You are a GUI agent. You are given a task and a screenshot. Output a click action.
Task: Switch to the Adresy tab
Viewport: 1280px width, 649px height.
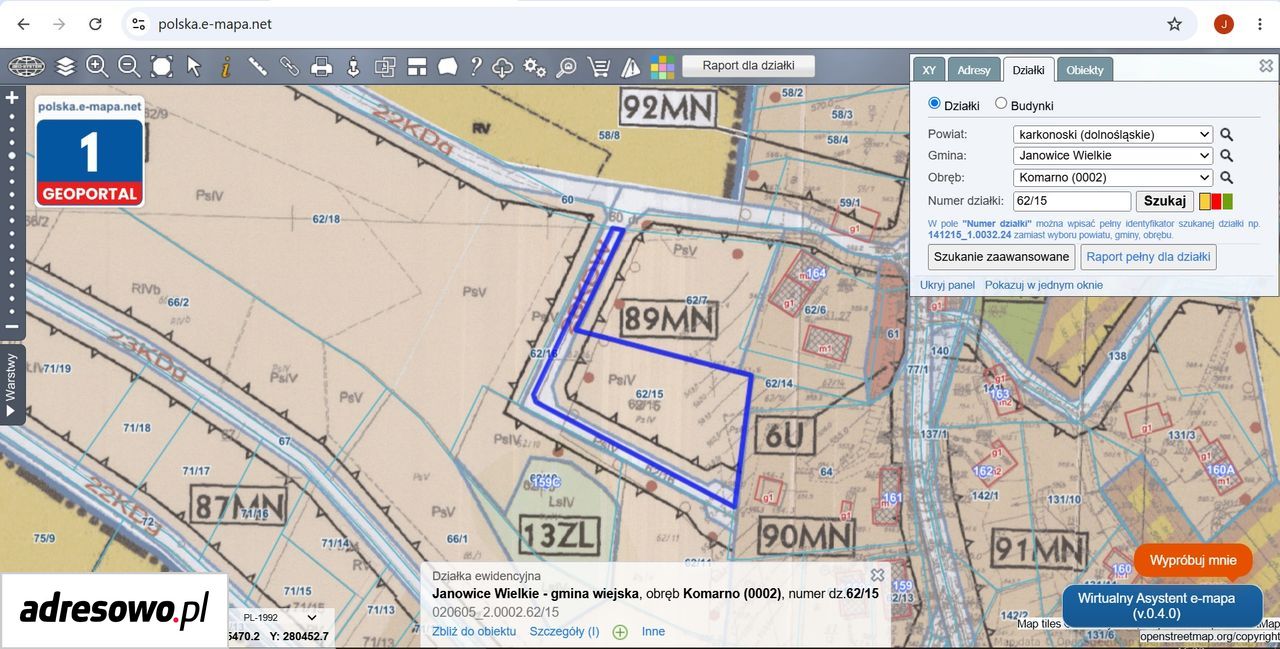[974, 69]
